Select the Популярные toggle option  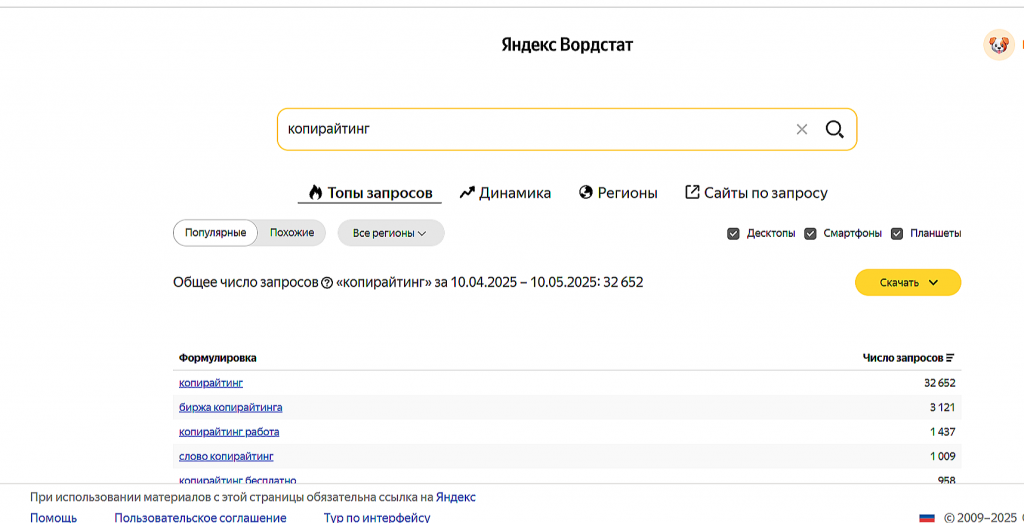click(215, 233)
